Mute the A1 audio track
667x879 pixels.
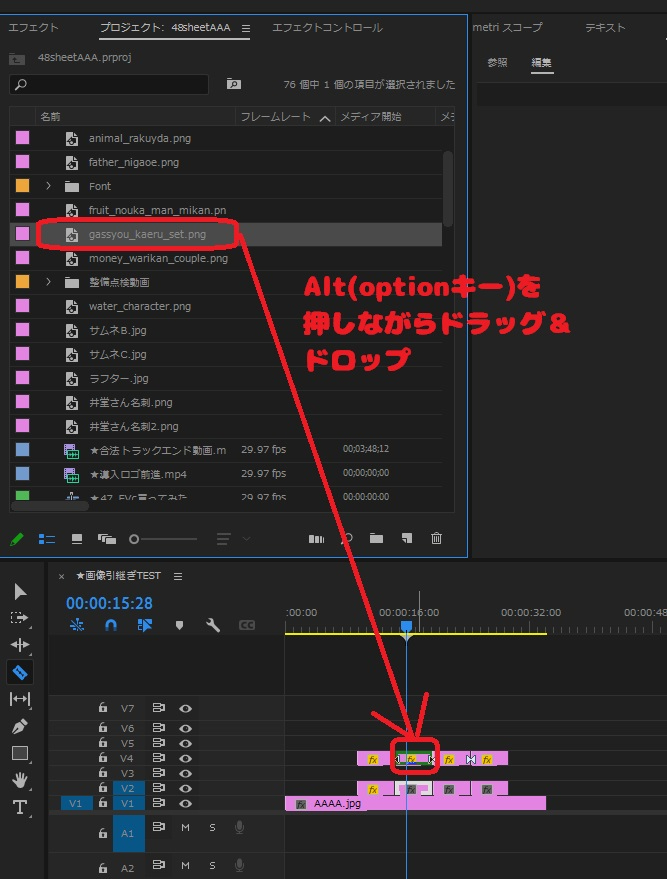(x=186, y=827)
